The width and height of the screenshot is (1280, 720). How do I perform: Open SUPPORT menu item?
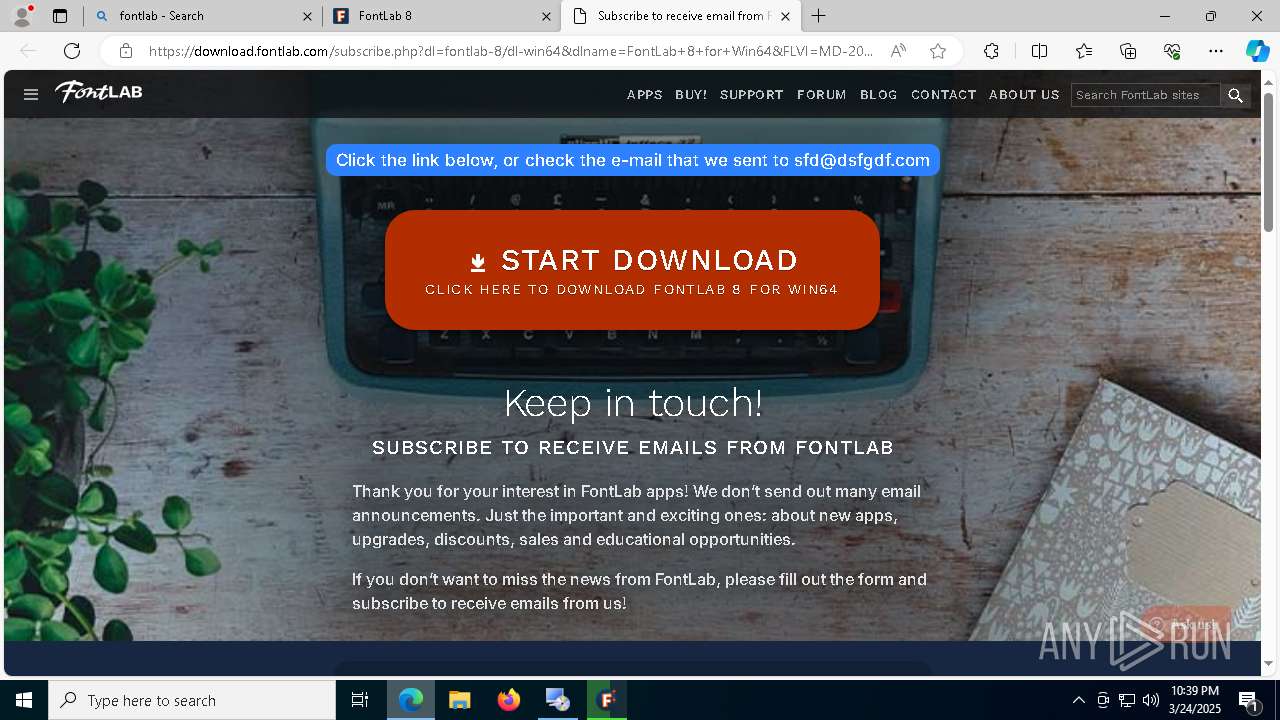[x=752, y=95]
